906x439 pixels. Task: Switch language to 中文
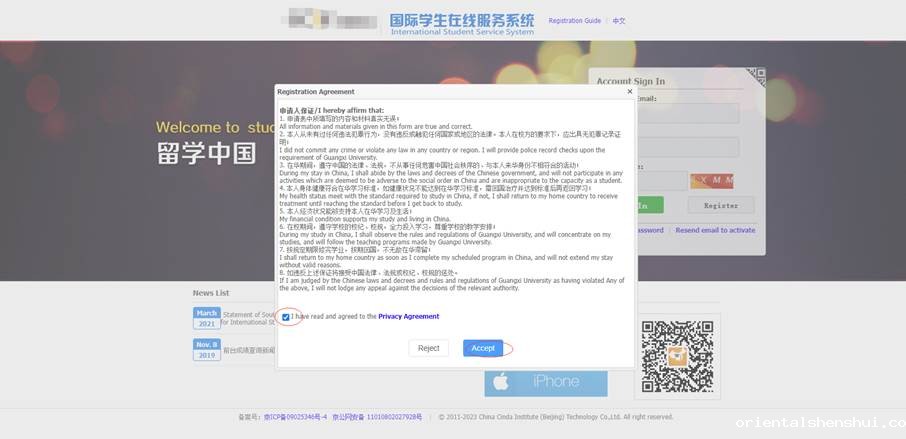619,21
